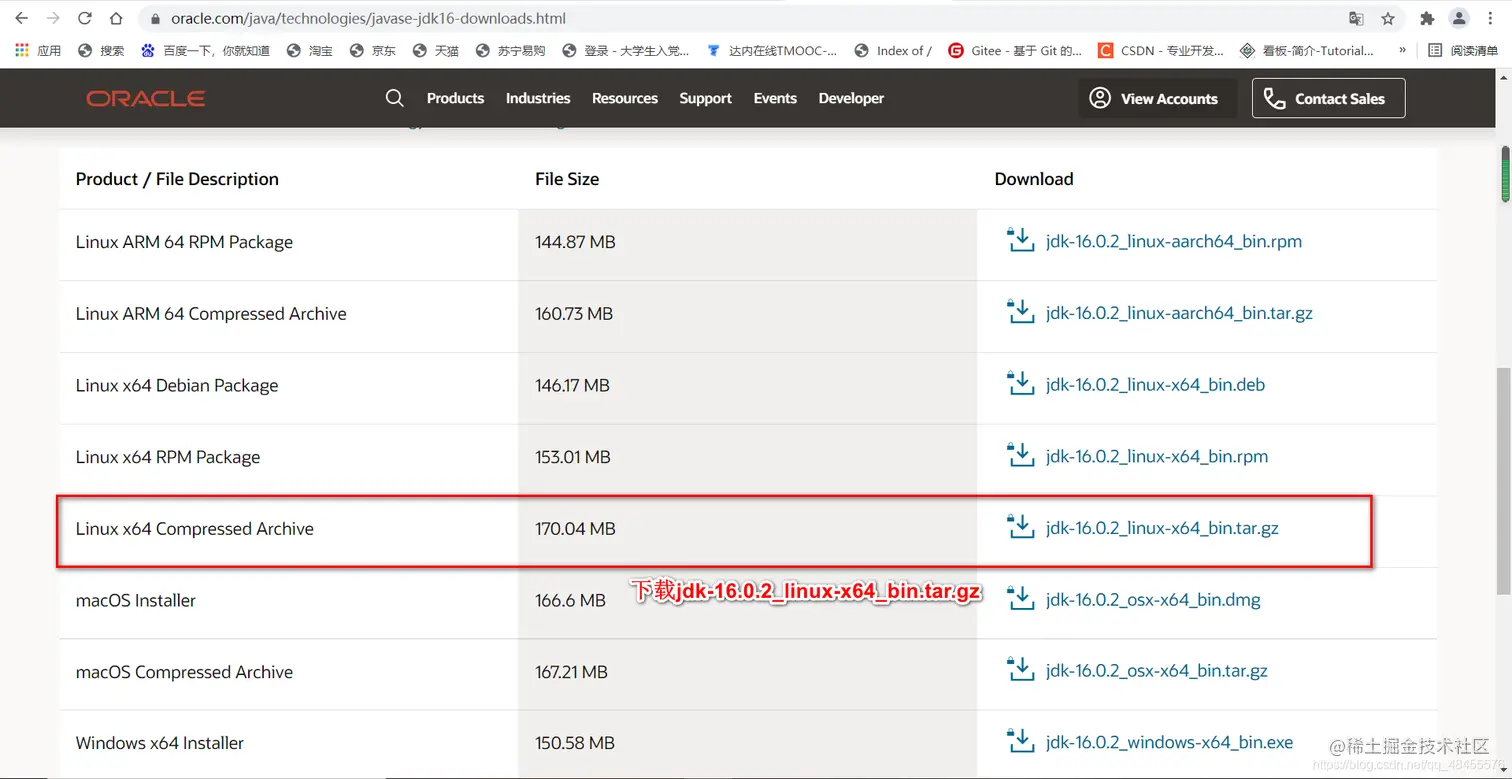
Task: Click the 'Product / File Description' header
Action: 177,179
